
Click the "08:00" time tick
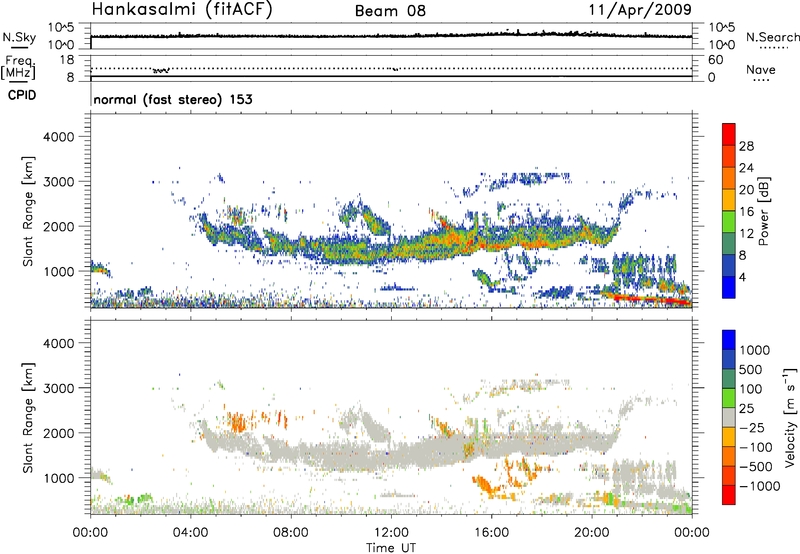tap(291, 533)
